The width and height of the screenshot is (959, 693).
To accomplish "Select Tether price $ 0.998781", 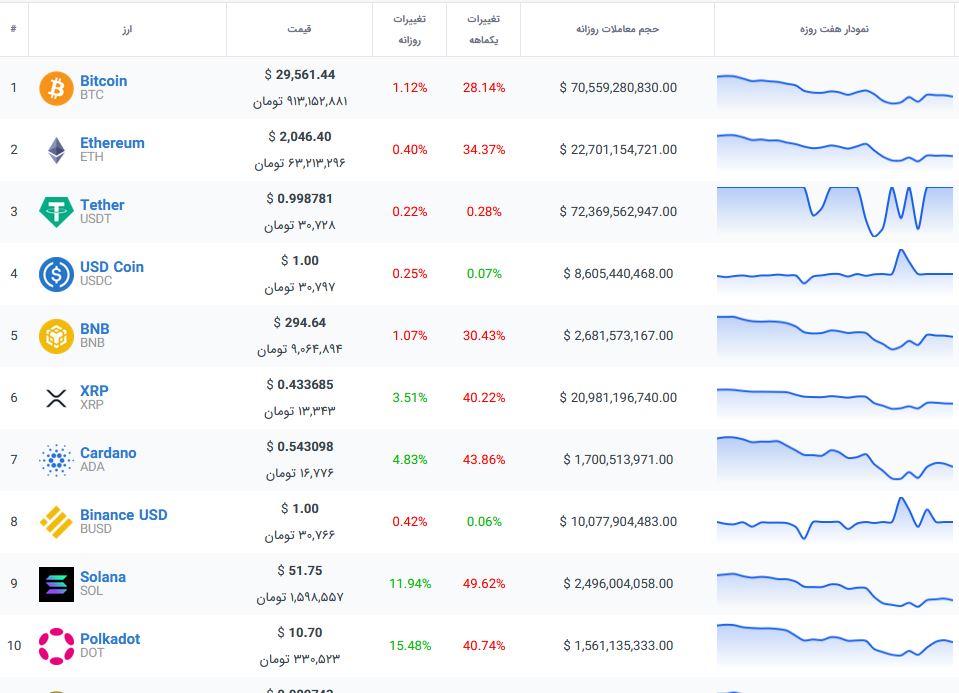I will (300, 199).
